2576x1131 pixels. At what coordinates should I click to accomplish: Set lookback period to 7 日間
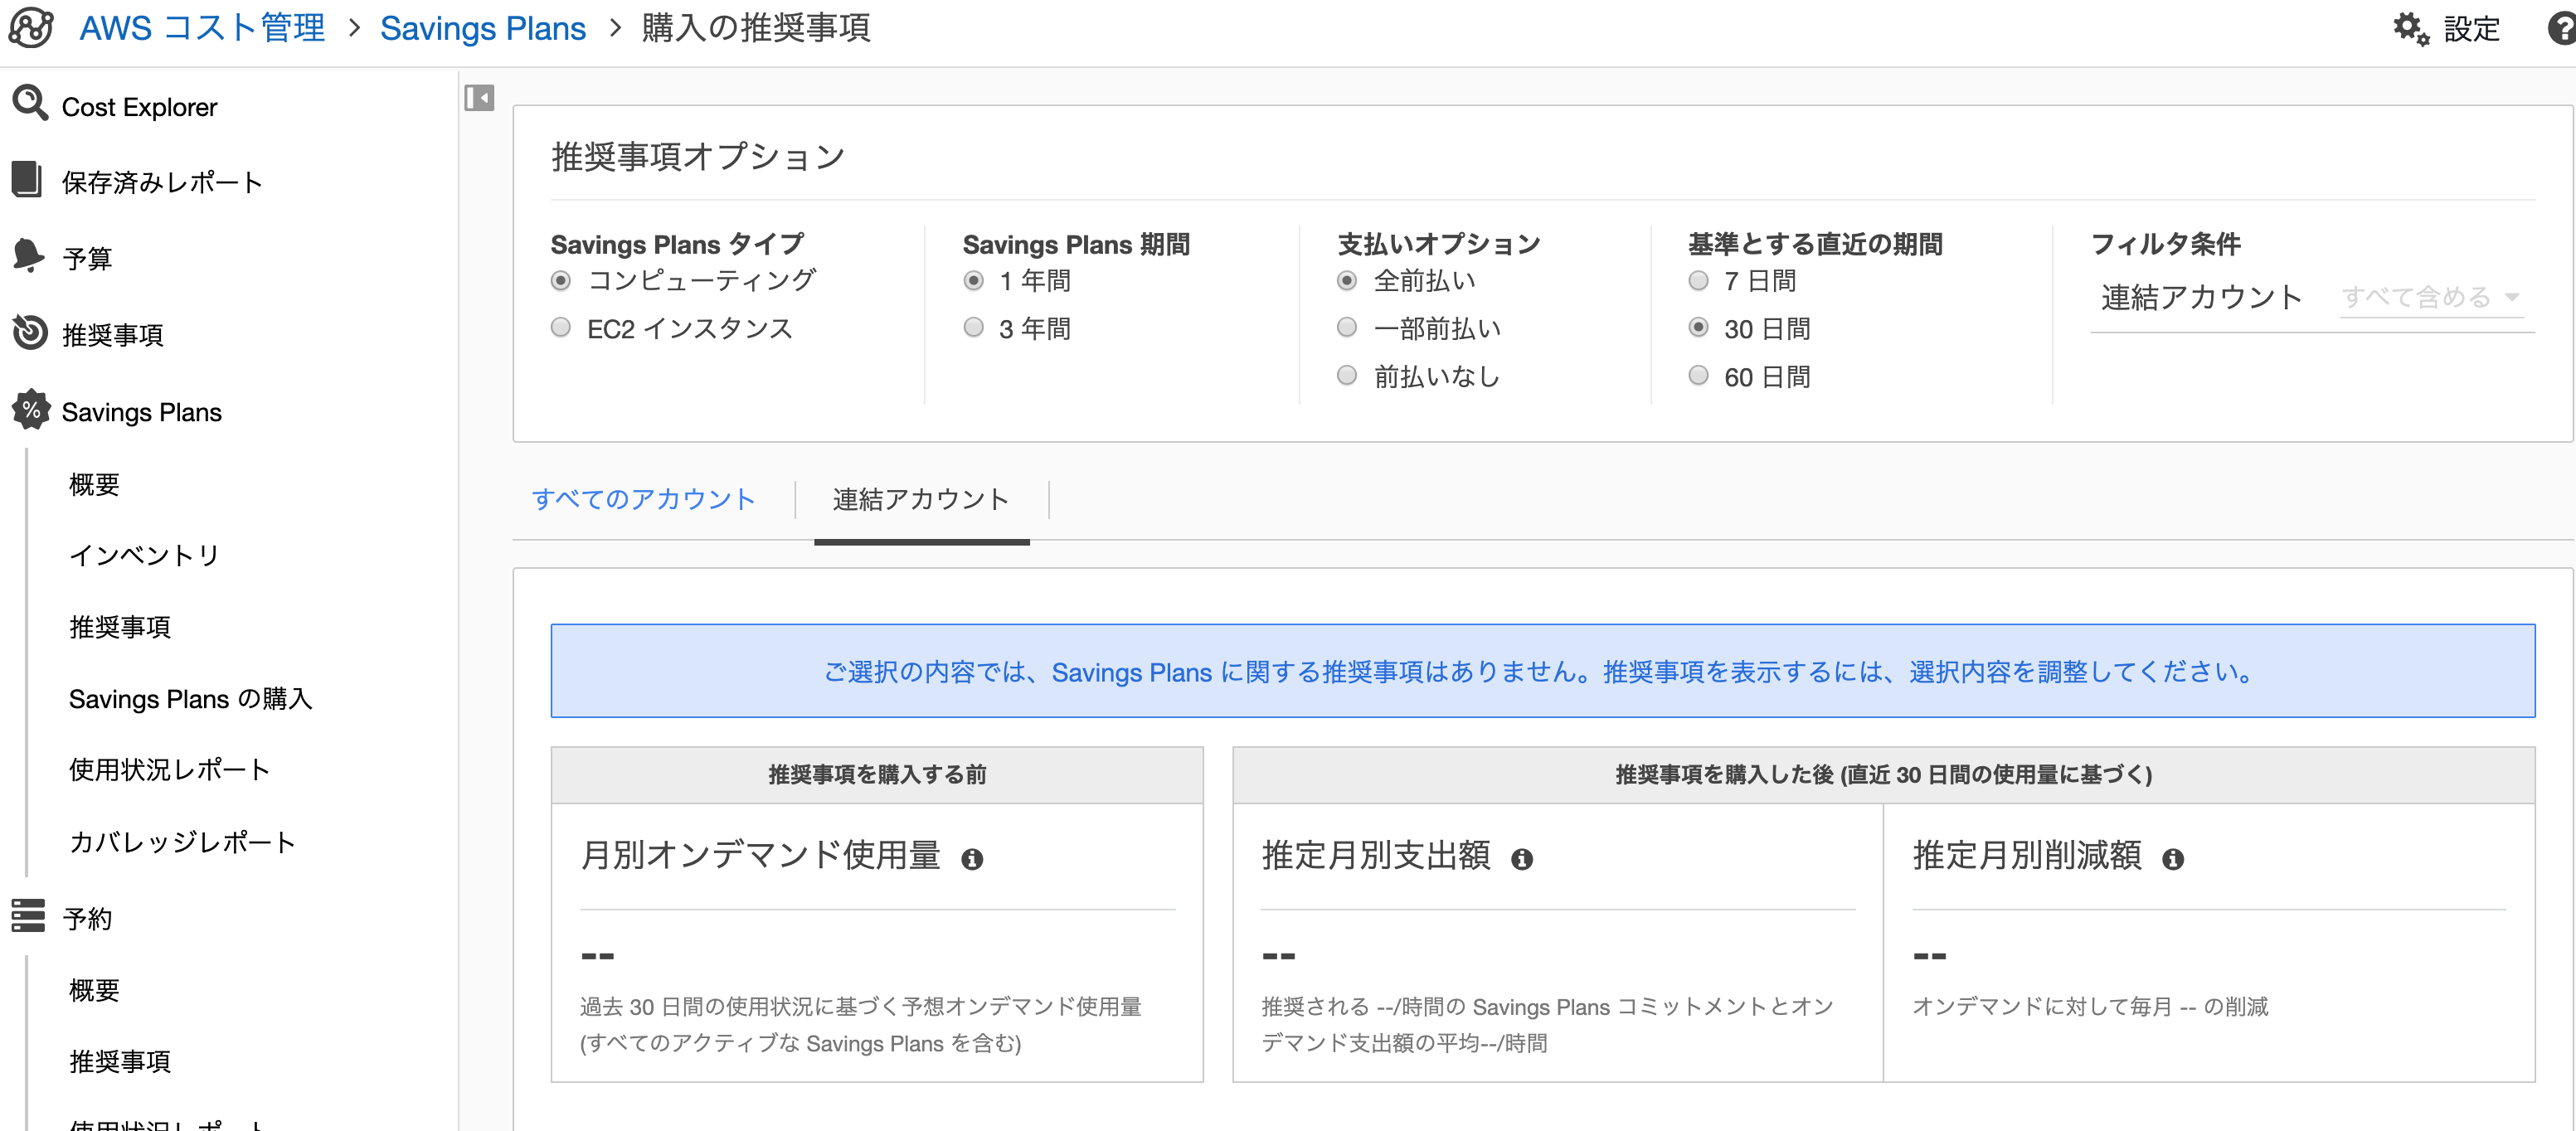tap(1698, 281)
